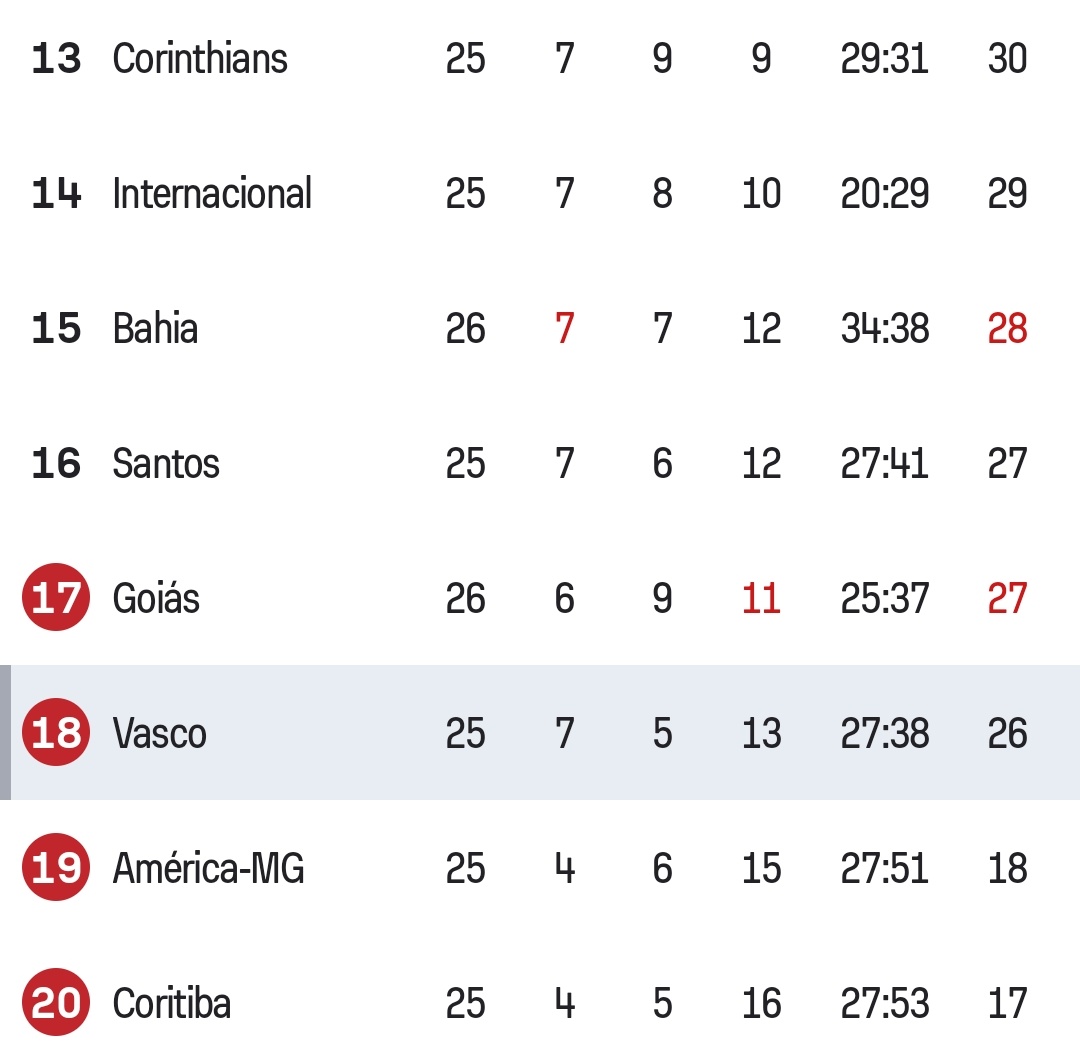
Task: Select the Bahia team name
Action: click(155, 328)
